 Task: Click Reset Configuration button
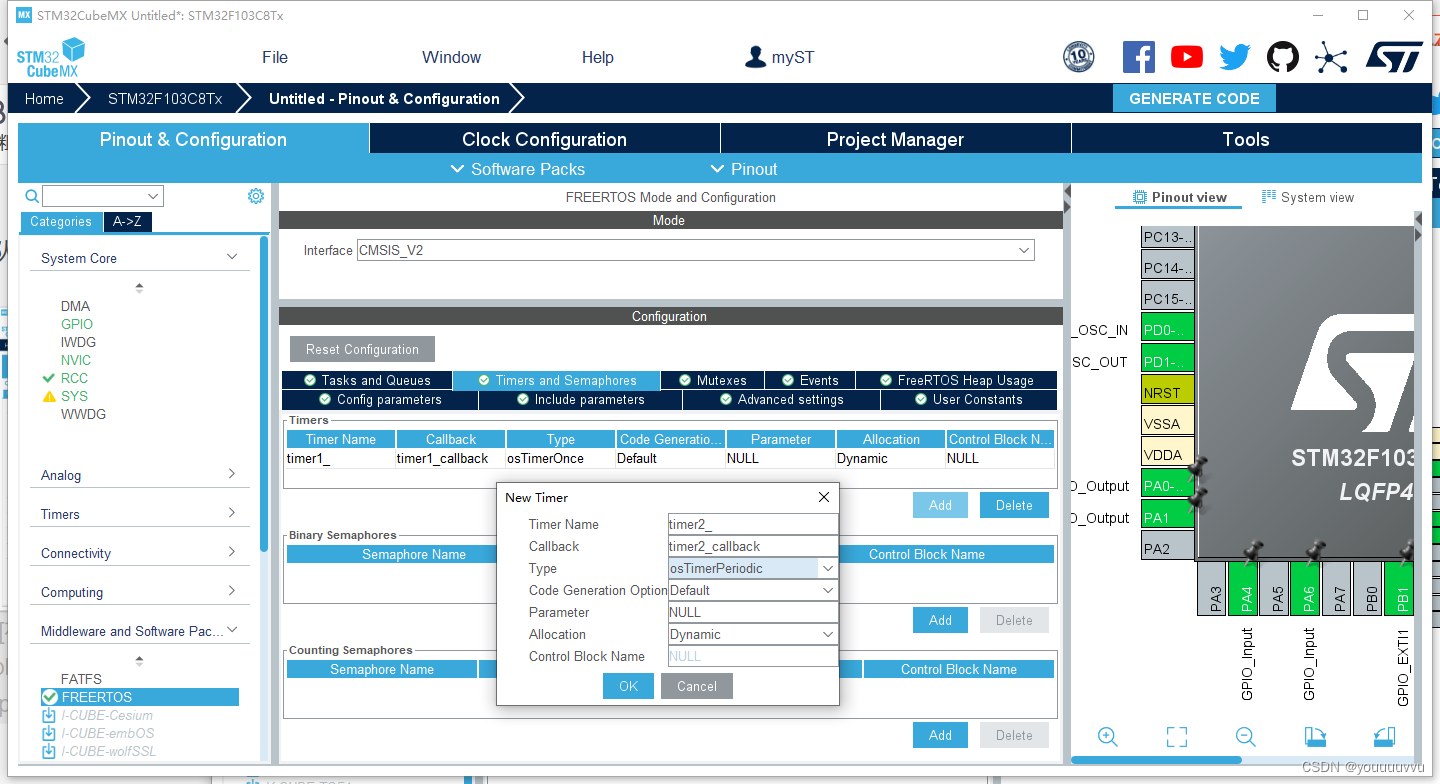[x=362, y=349]
